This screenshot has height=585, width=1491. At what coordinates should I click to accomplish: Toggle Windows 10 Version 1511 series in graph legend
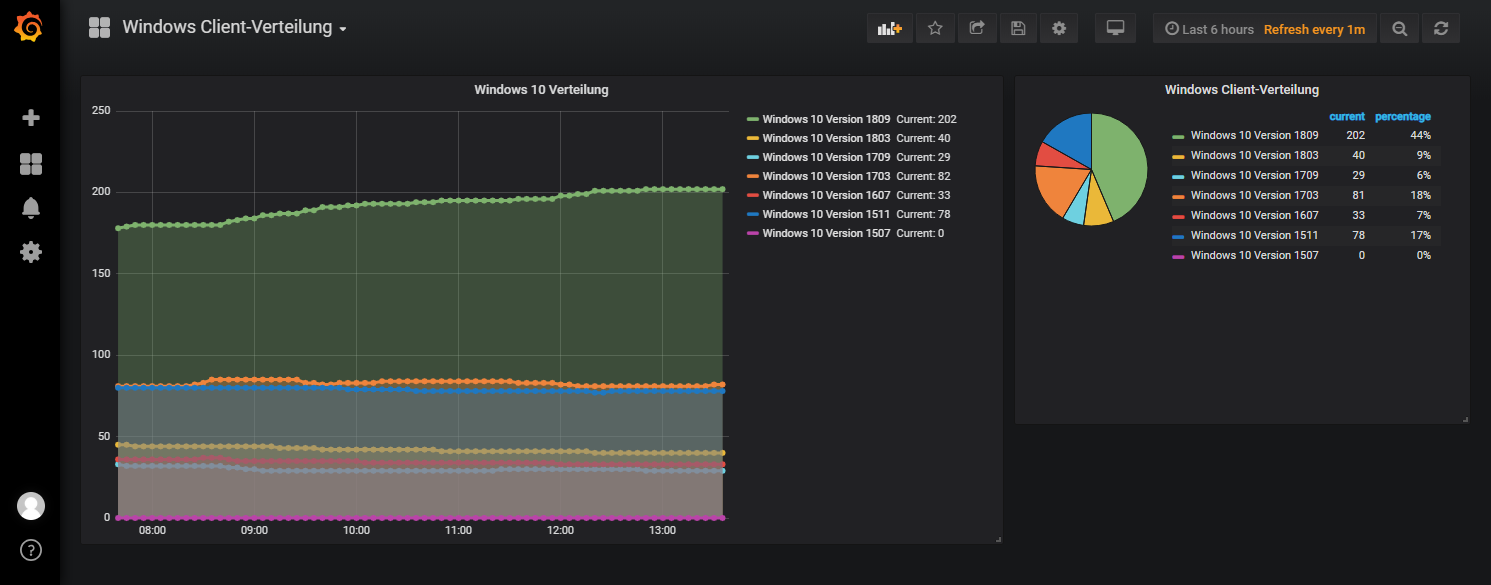[x=826, y=214]
